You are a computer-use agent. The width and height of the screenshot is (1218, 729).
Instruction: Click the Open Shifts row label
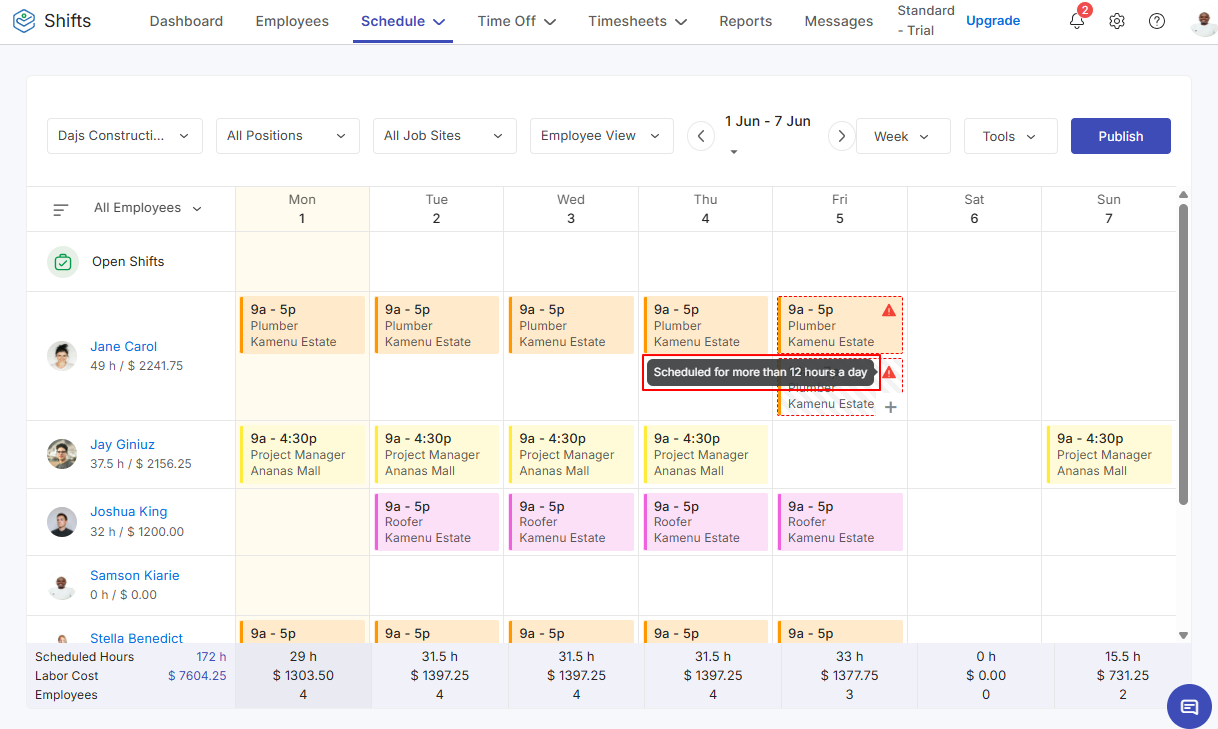click(x=128, y=262)
